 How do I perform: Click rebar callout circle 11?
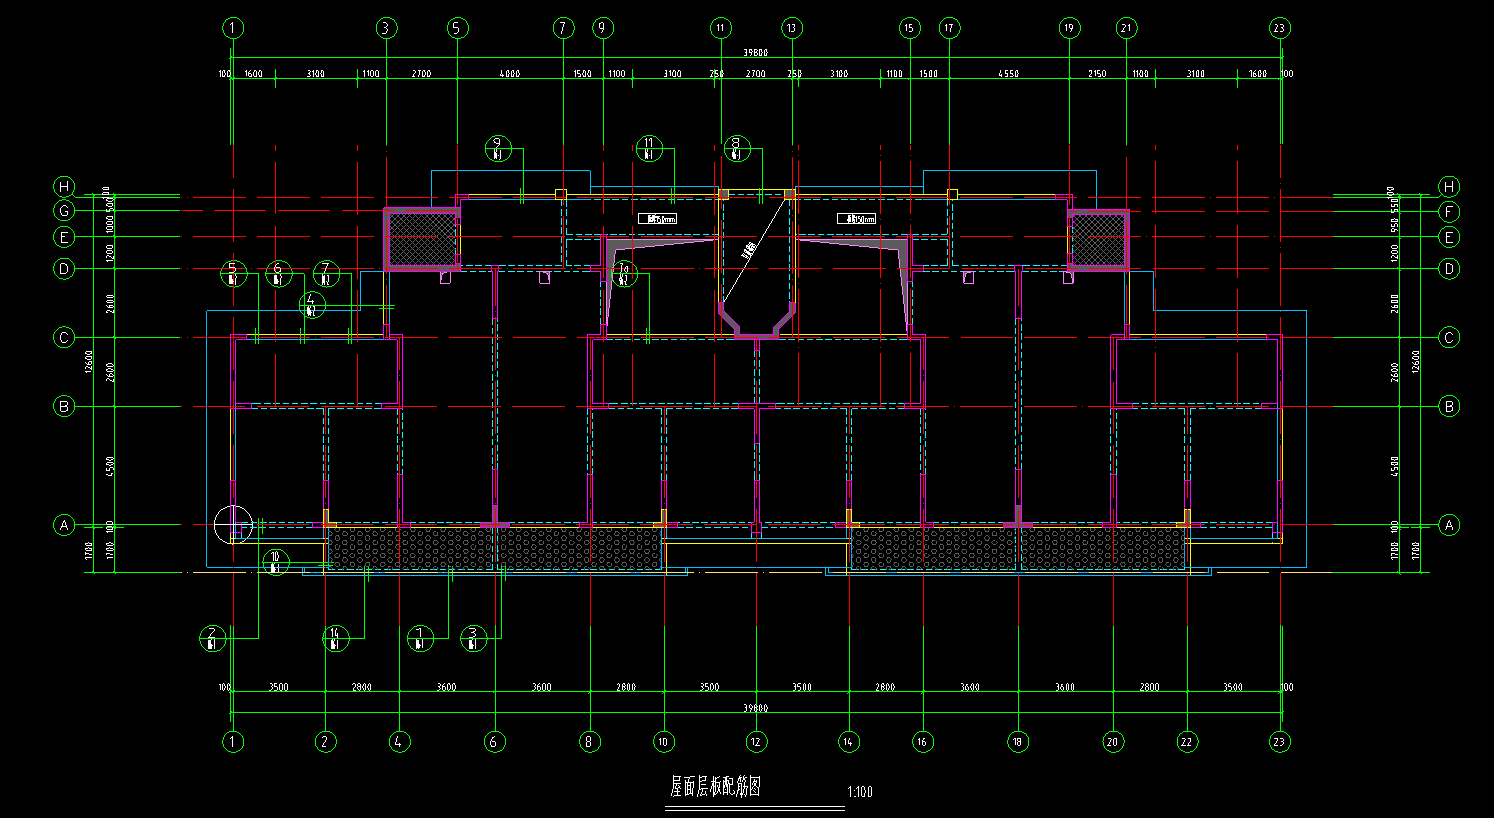click(649, 149)
